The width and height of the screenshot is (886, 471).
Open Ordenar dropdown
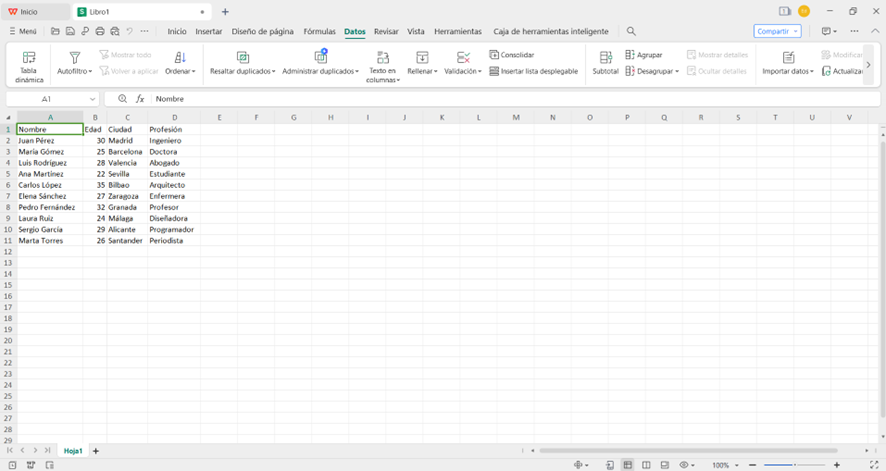point(180,71)
